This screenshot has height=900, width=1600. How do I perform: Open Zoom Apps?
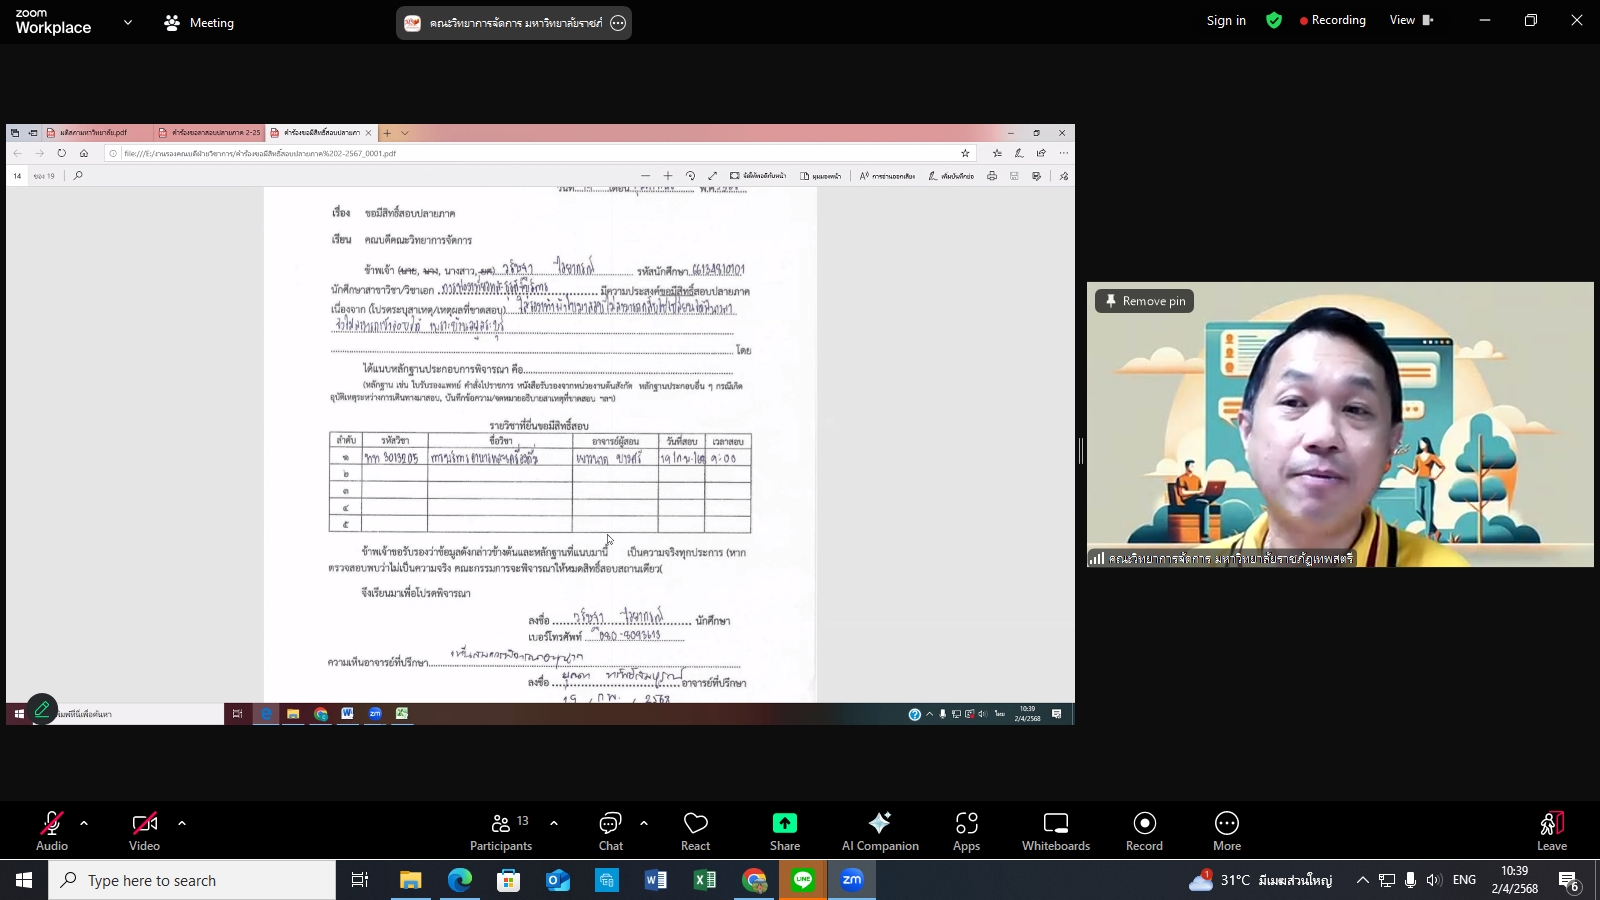point(966,830)
